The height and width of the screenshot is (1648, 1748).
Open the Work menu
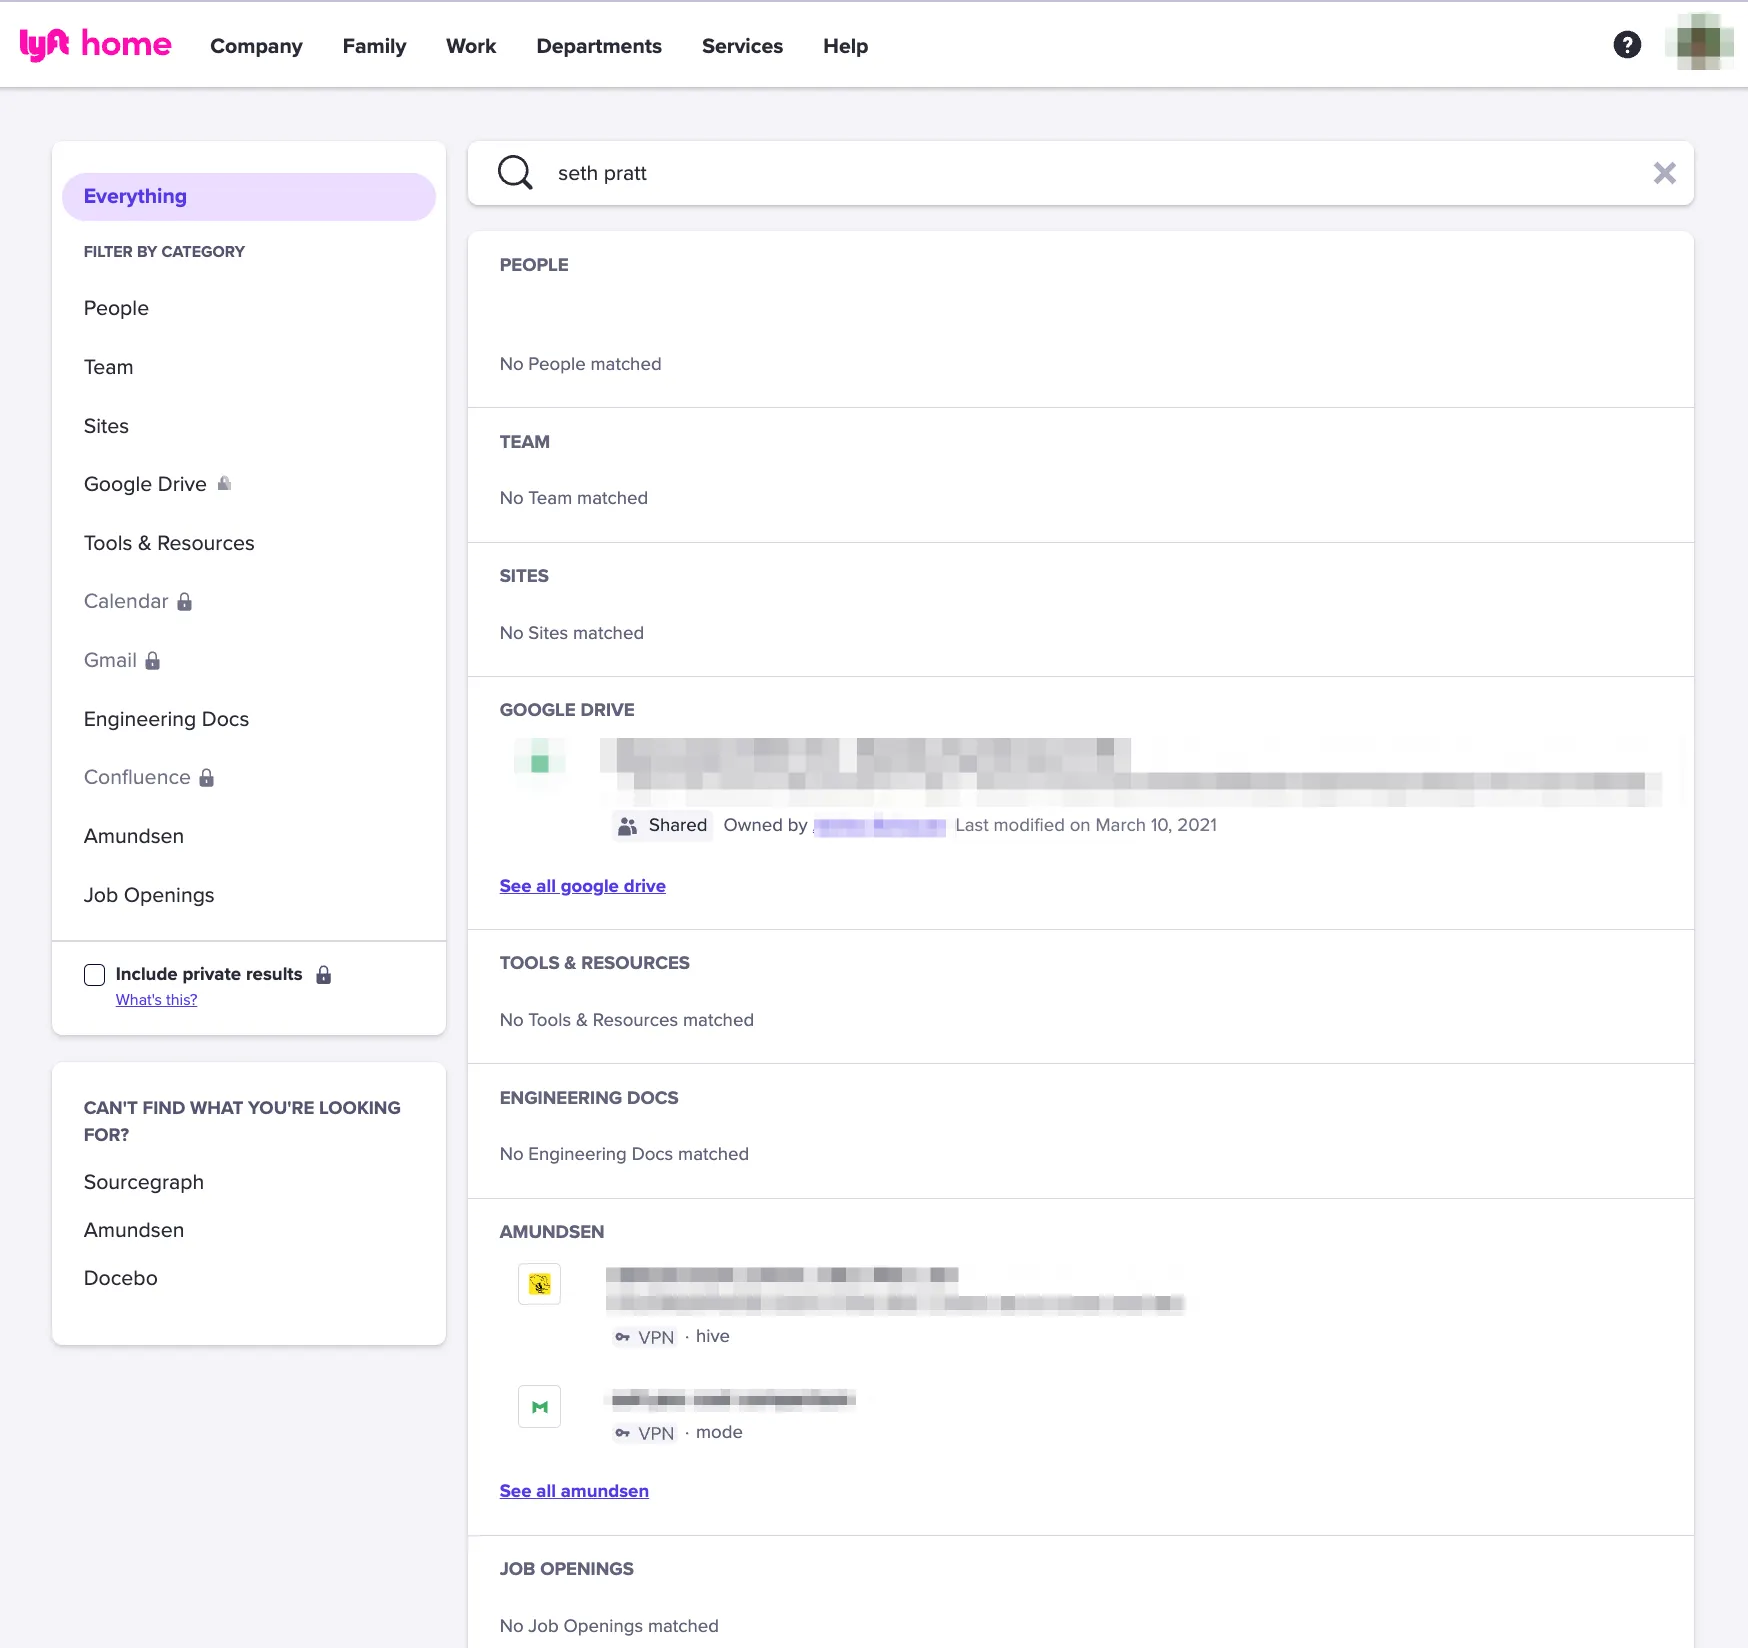pyautogui.click(x=471, y=46)
